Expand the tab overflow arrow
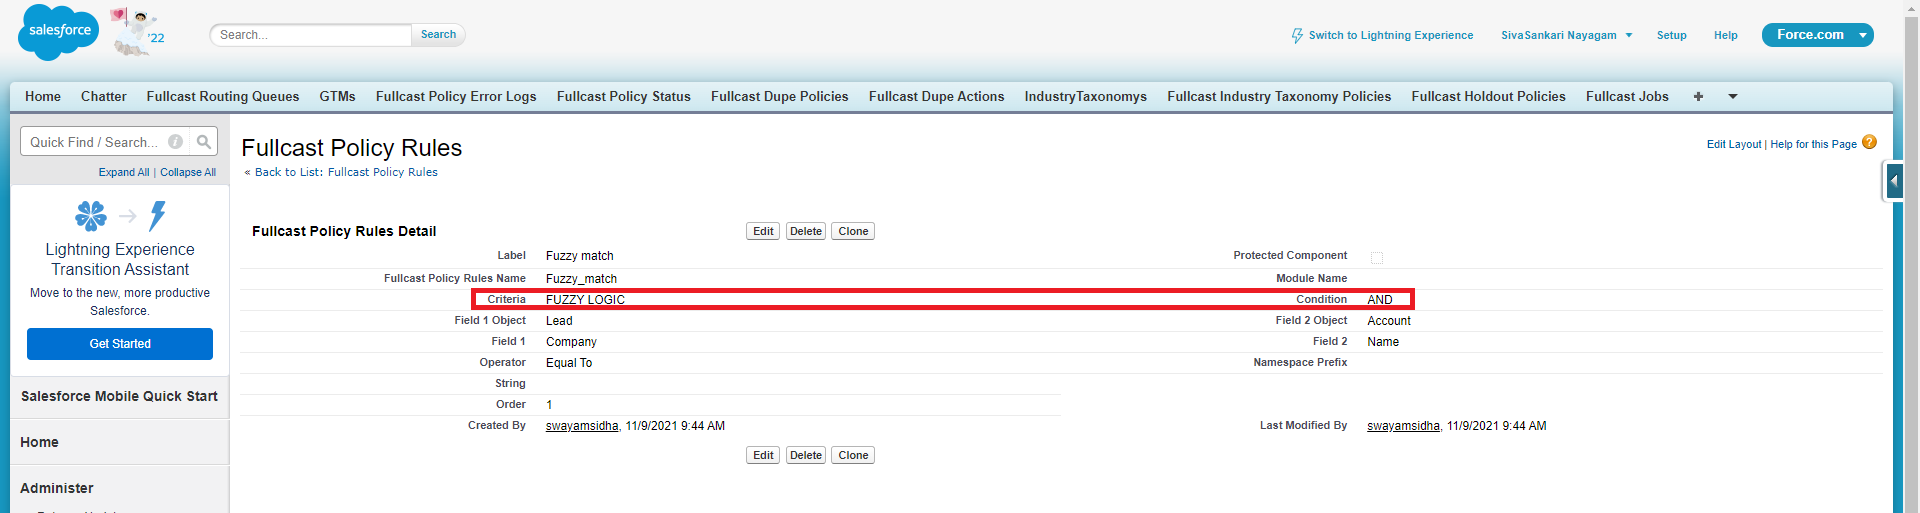The width and height of the screenshot is (1920, 513). (x=1733, y=96)
